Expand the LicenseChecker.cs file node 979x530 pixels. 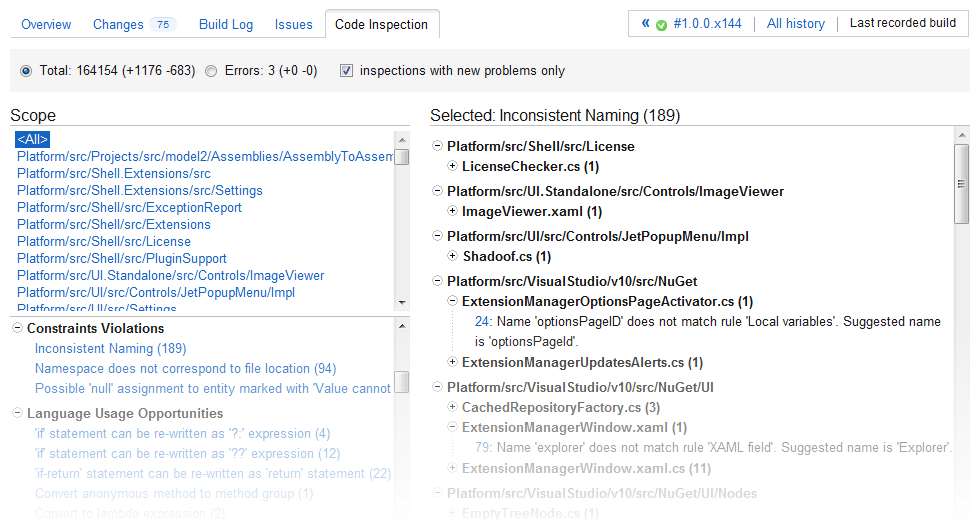click(x=453, y=166)
